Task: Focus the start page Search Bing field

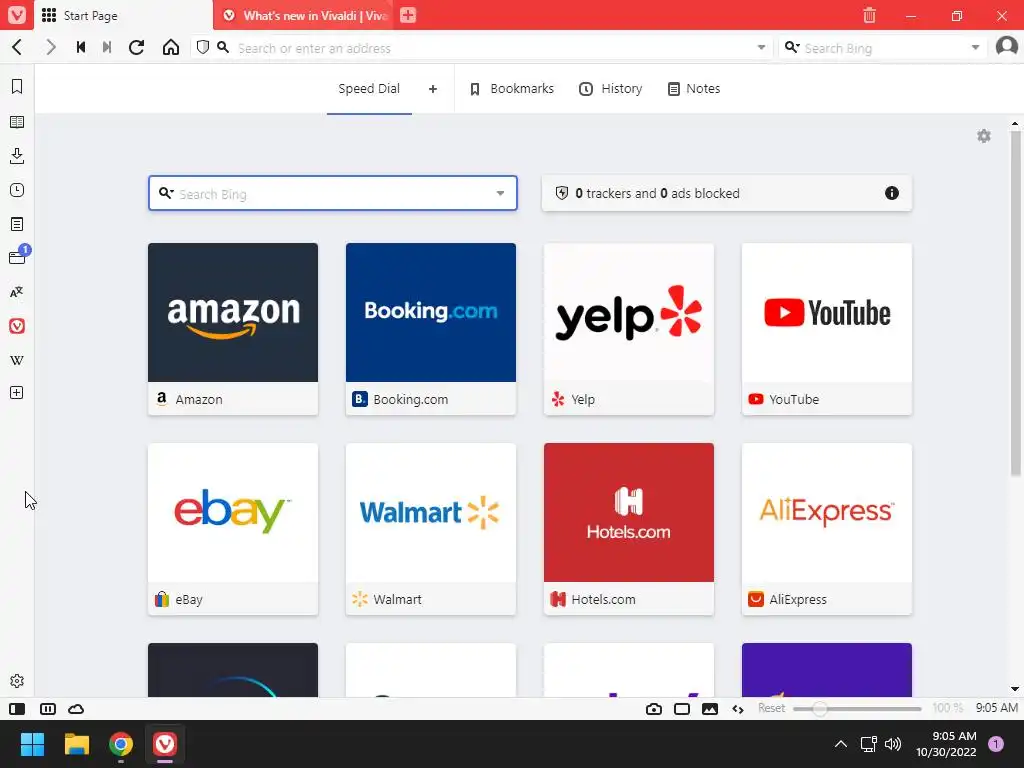Action: point(333,193)
